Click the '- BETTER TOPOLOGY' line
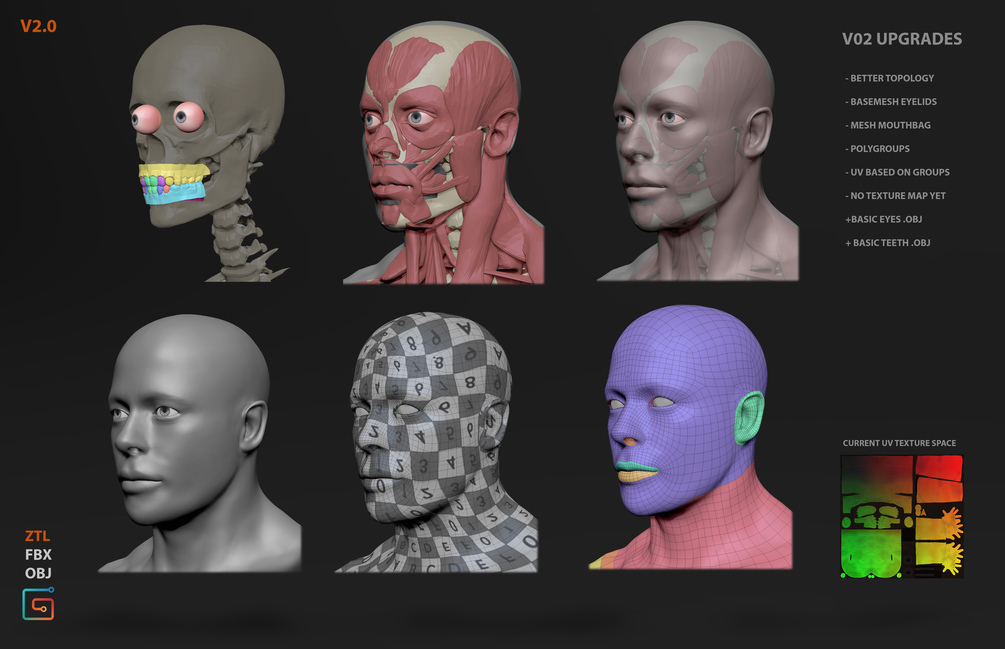 tap(890, 78)
